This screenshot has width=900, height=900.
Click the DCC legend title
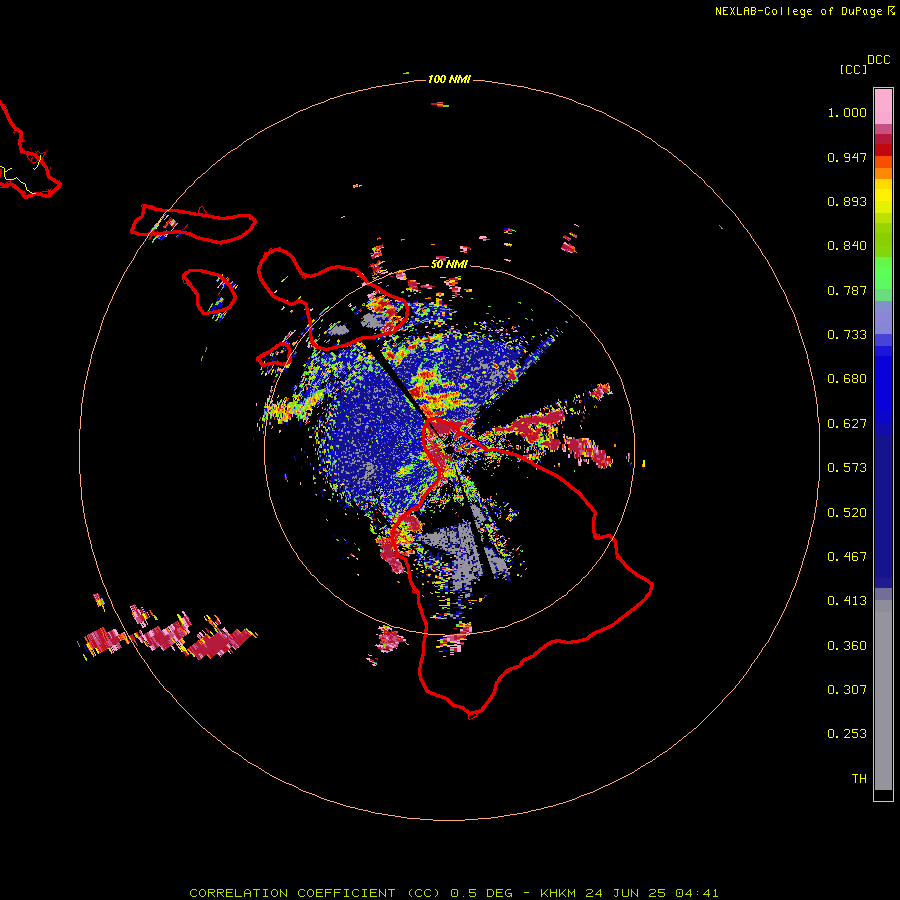pyautogui.click(x=878, y=60)
